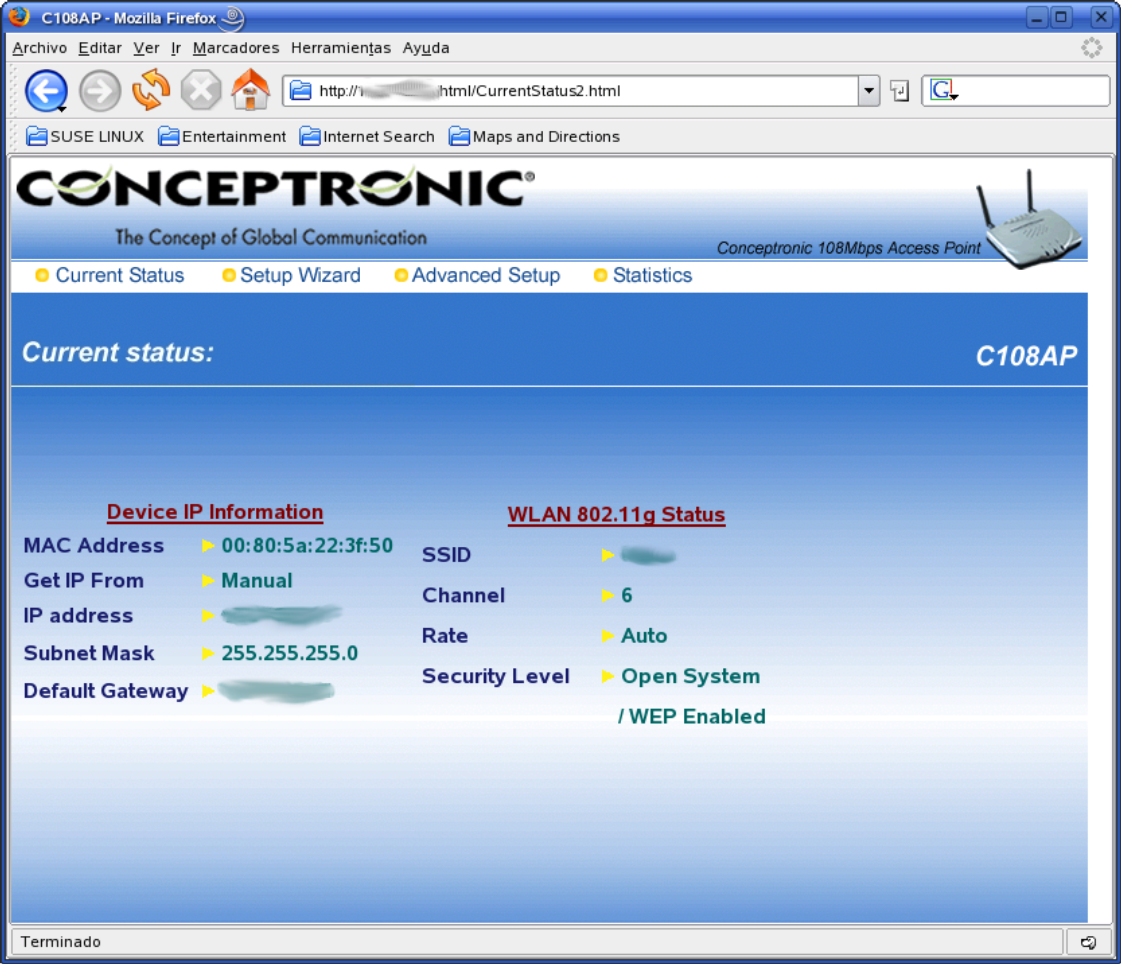Open the SUSE LINUX bookmark folder

[85, 136]
